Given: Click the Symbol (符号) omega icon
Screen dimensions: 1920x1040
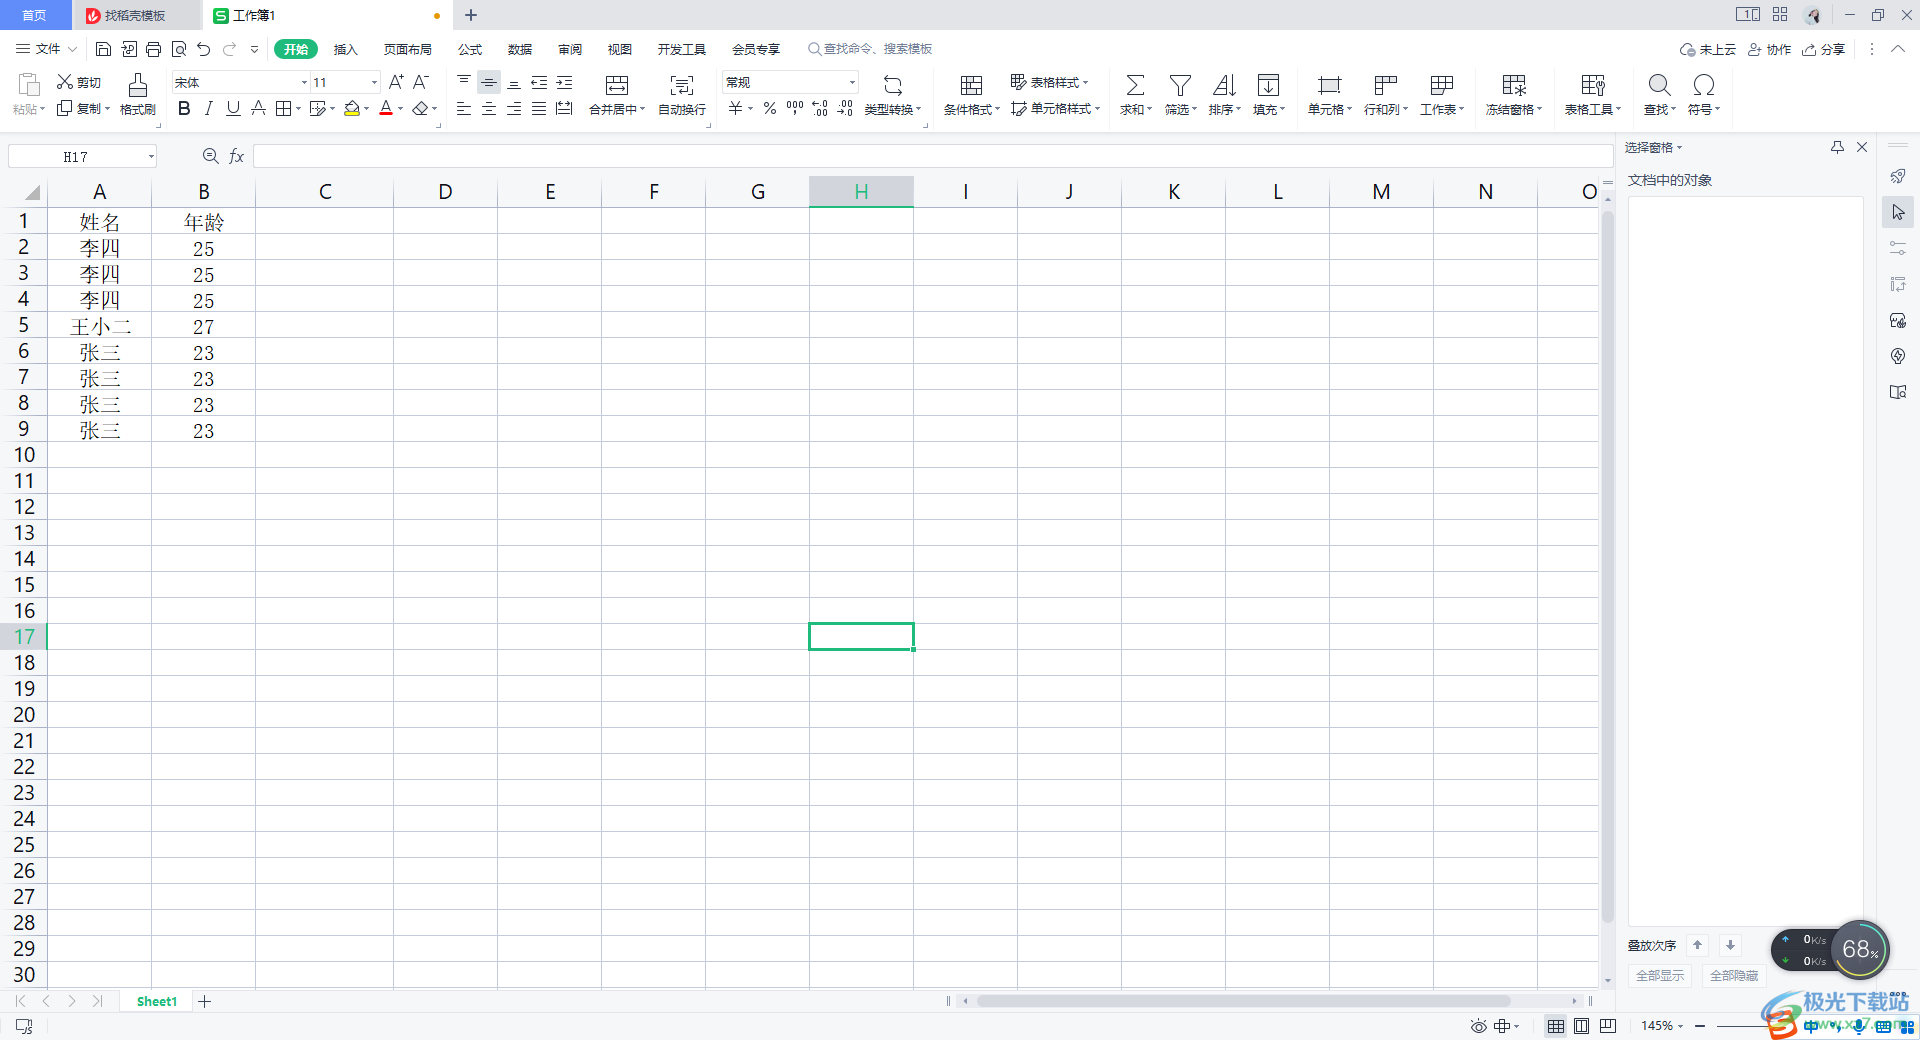Looking at the screenshot, I should click(1704, 85).
